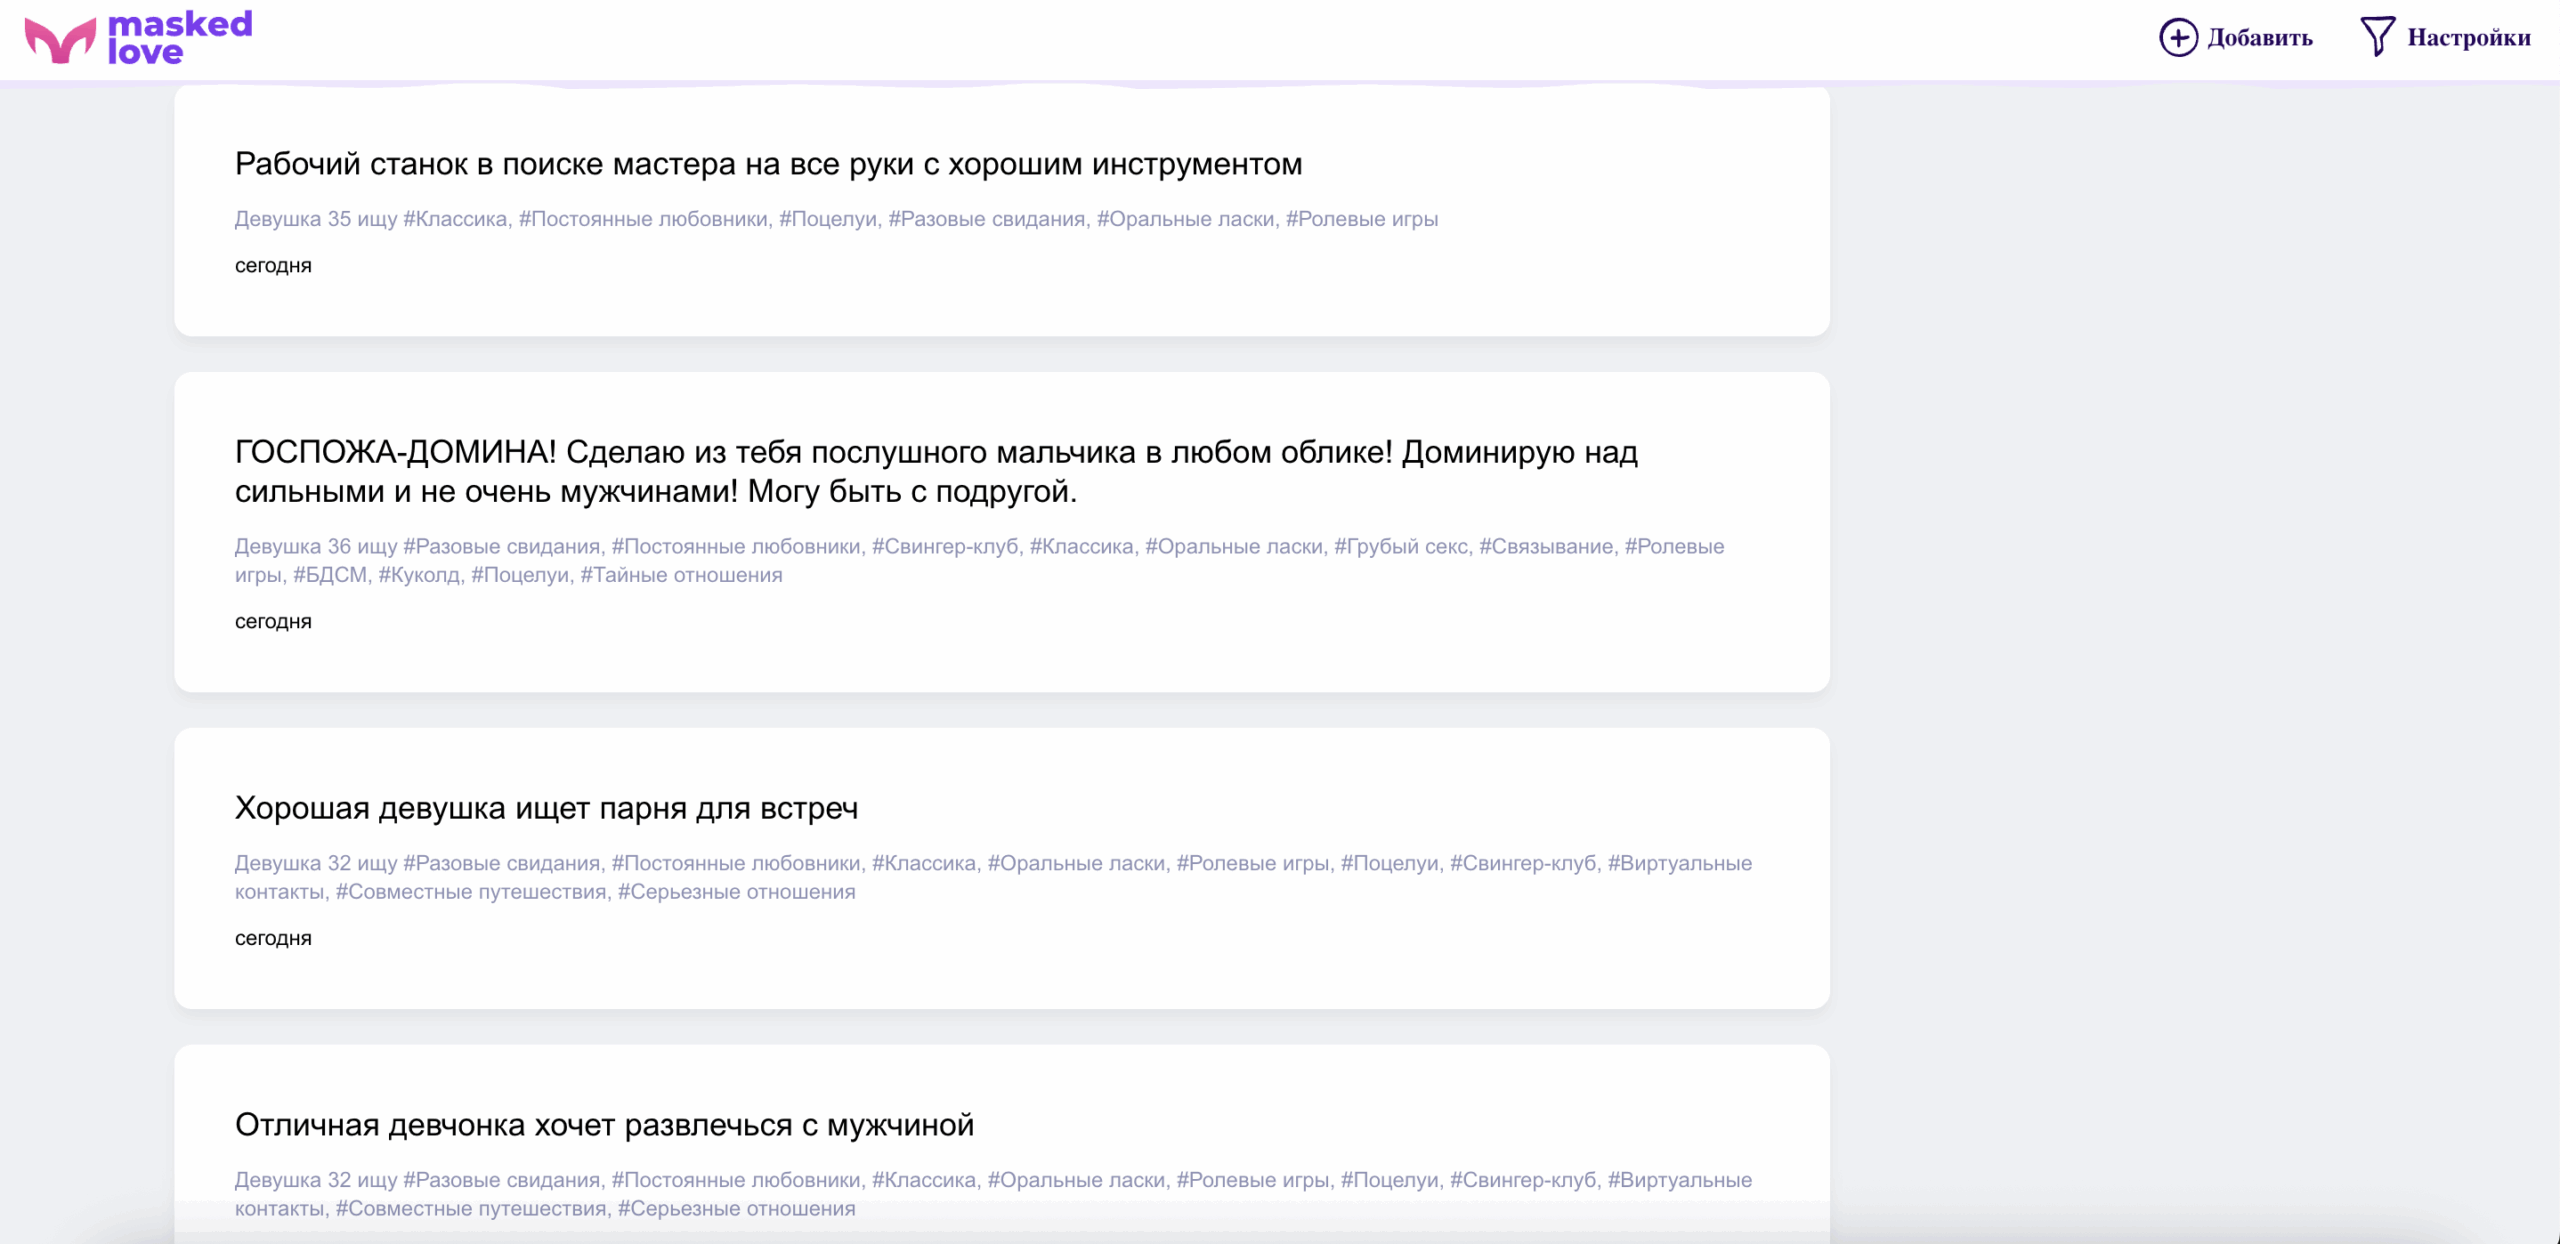Open the Добавить text link
The width and height of the screenshot is (2560, 1244).
point(2260,38)
